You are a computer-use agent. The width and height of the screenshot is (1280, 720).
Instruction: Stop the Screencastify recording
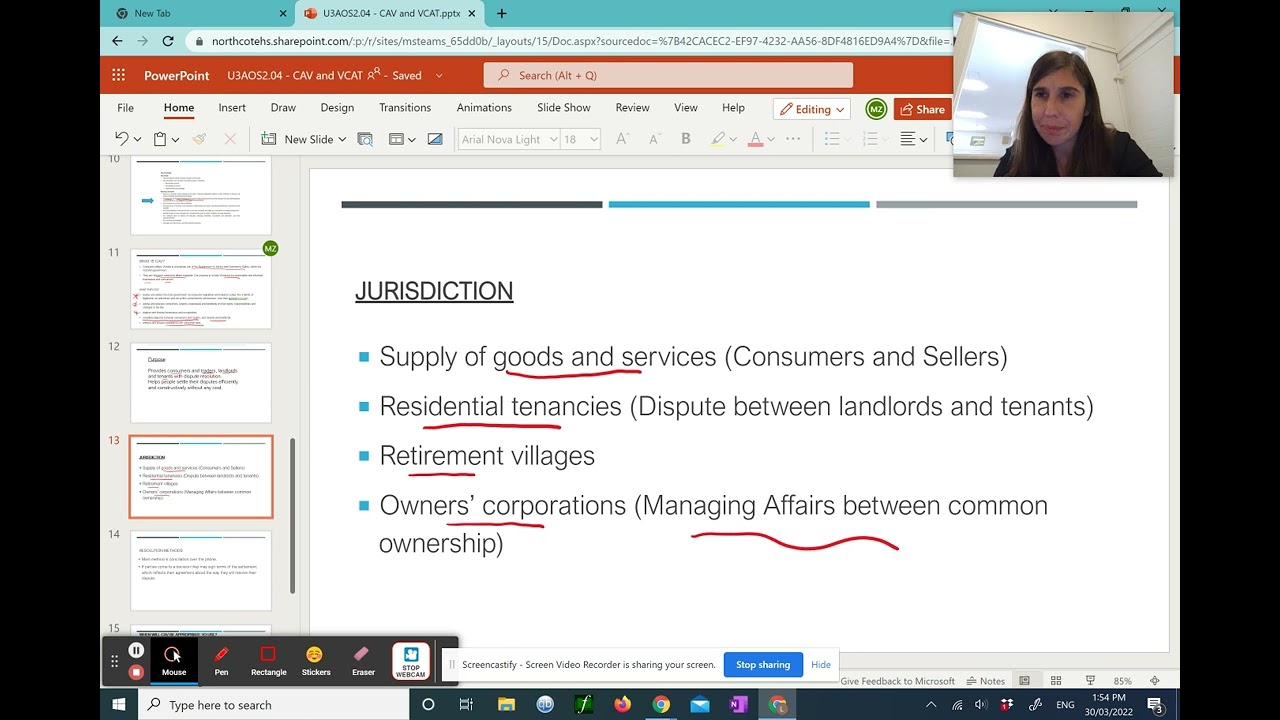point(136,672)
